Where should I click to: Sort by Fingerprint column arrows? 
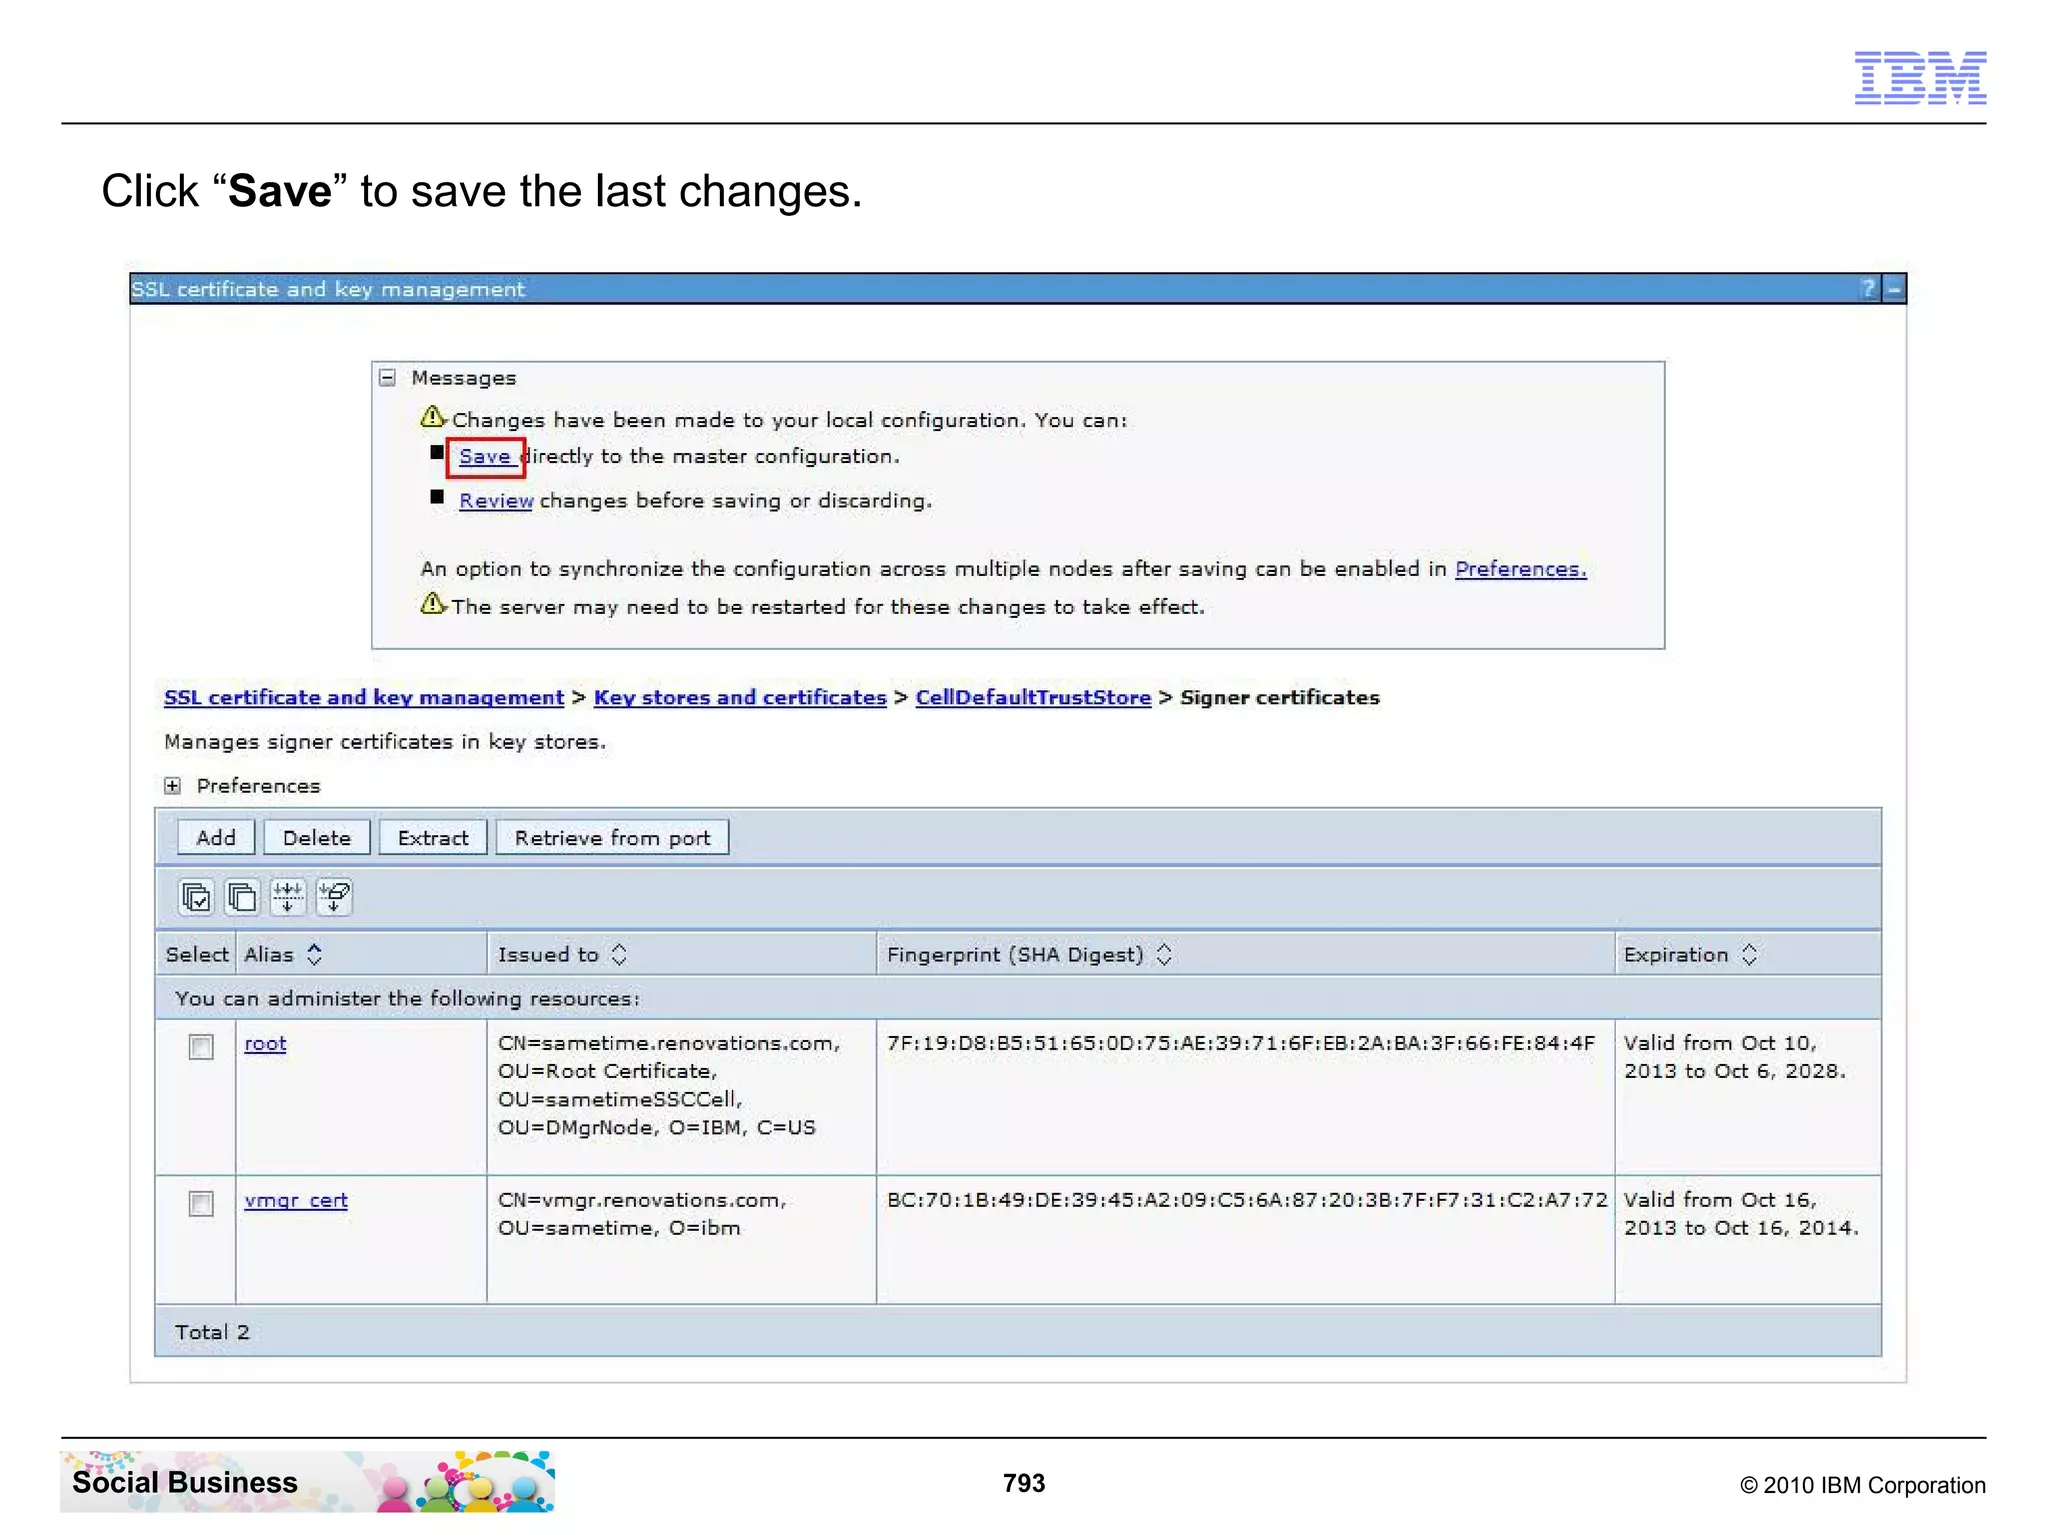[1164, 954]
